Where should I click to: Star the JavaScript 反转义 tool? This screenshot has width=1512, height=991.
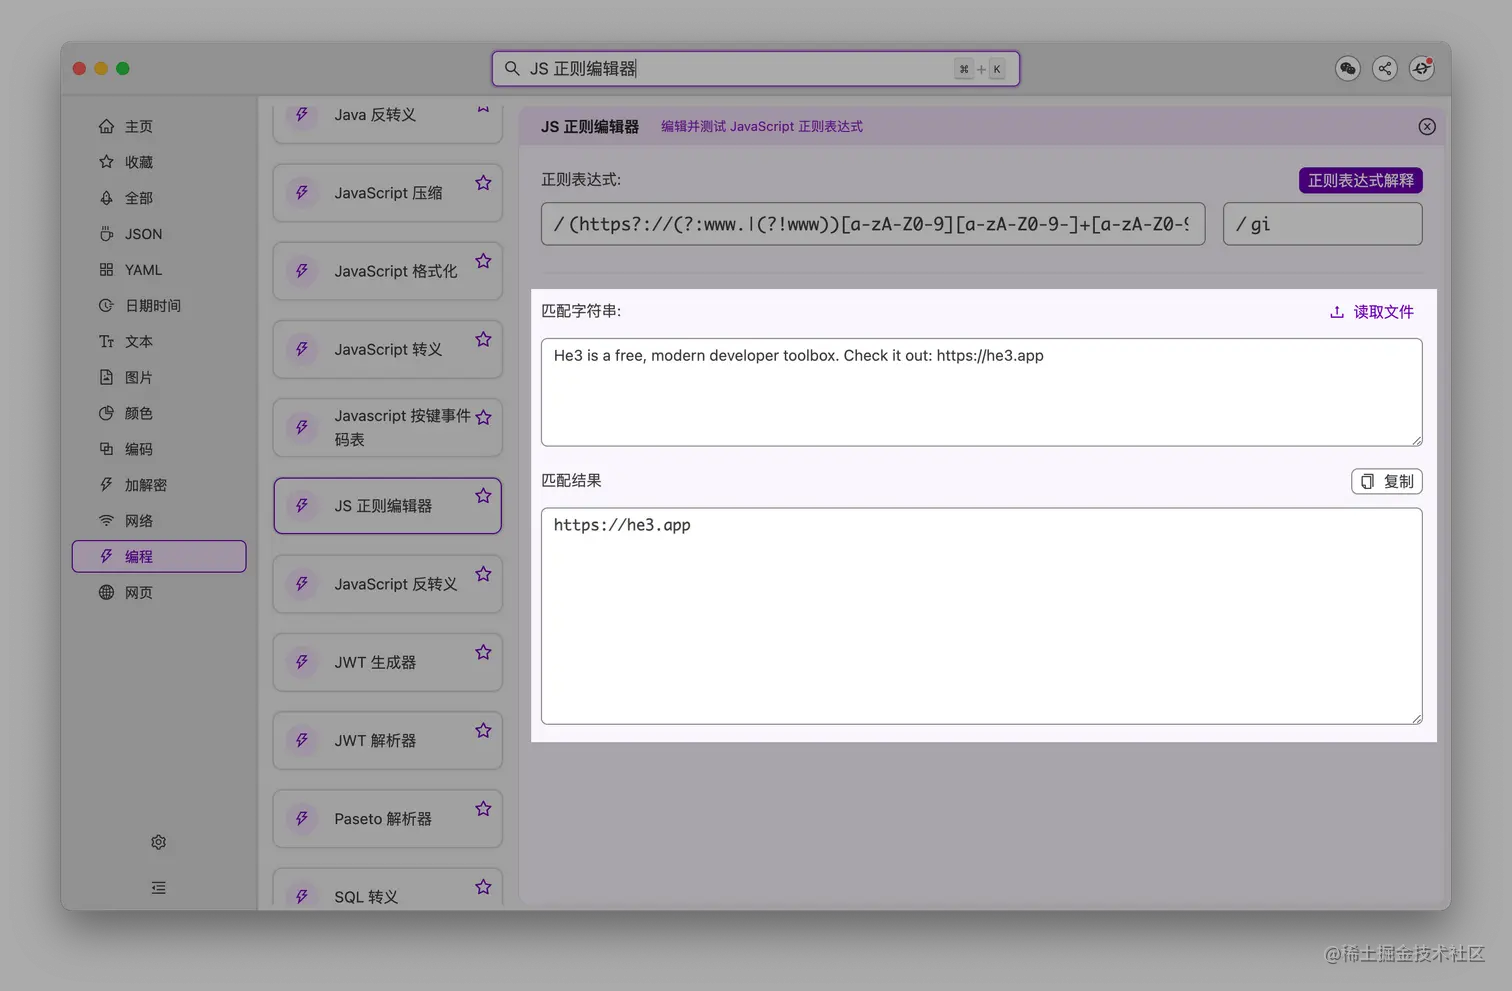pyautogui.click(x=483, y=574)
